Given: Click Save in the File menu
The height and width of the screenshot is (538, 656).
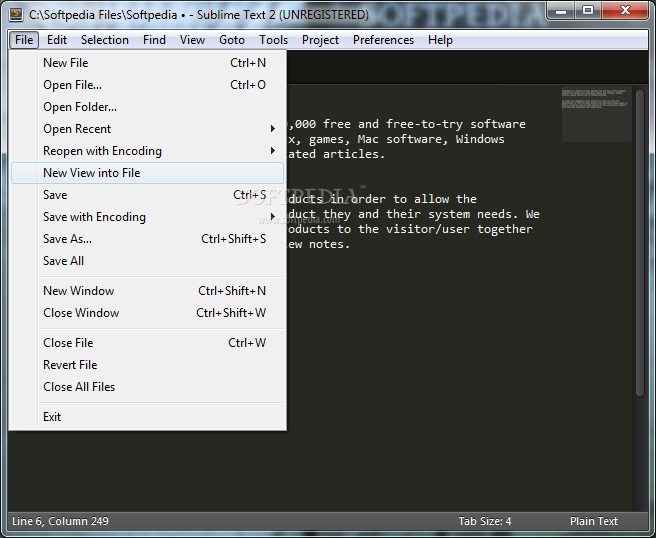Looking at the screenshot, I should pos(147,195).
